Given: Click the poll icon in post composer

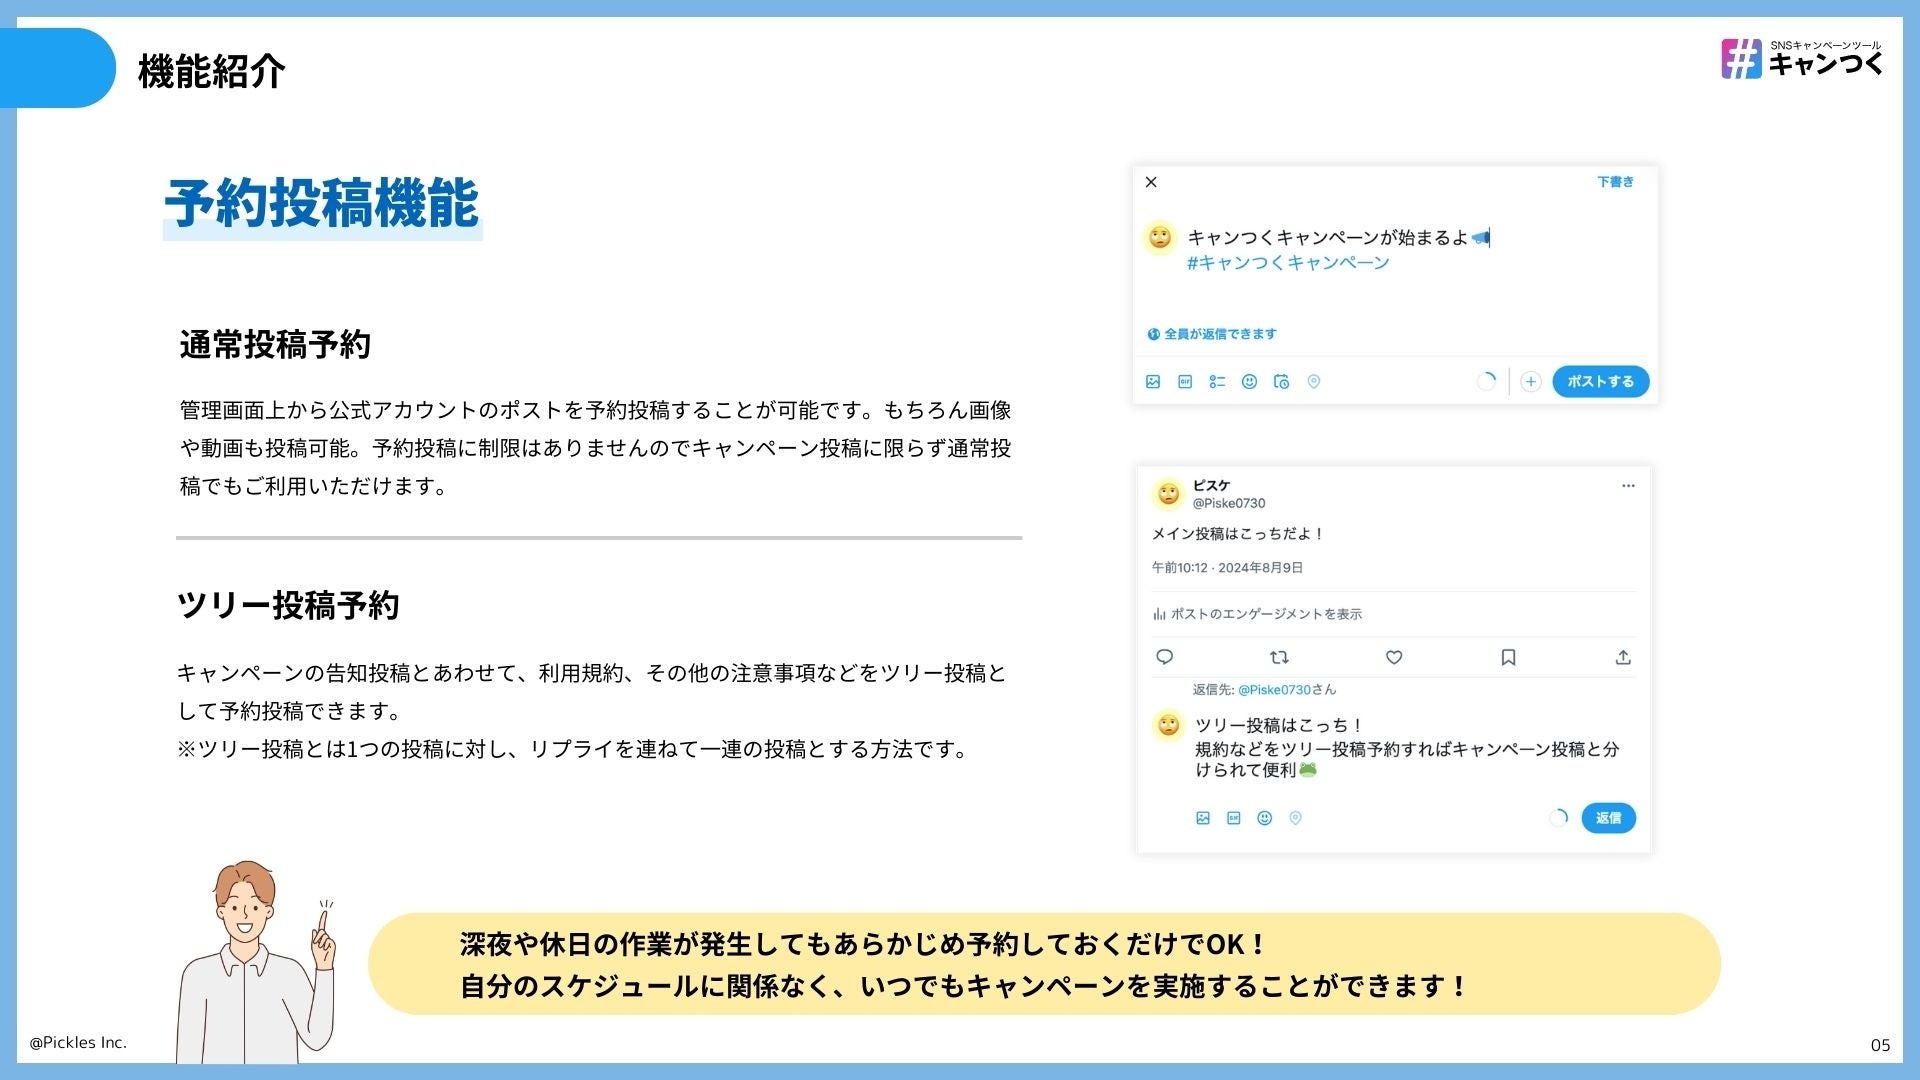Looking at the screenshot, I should pyautogui.click(x=1217, y=381).
